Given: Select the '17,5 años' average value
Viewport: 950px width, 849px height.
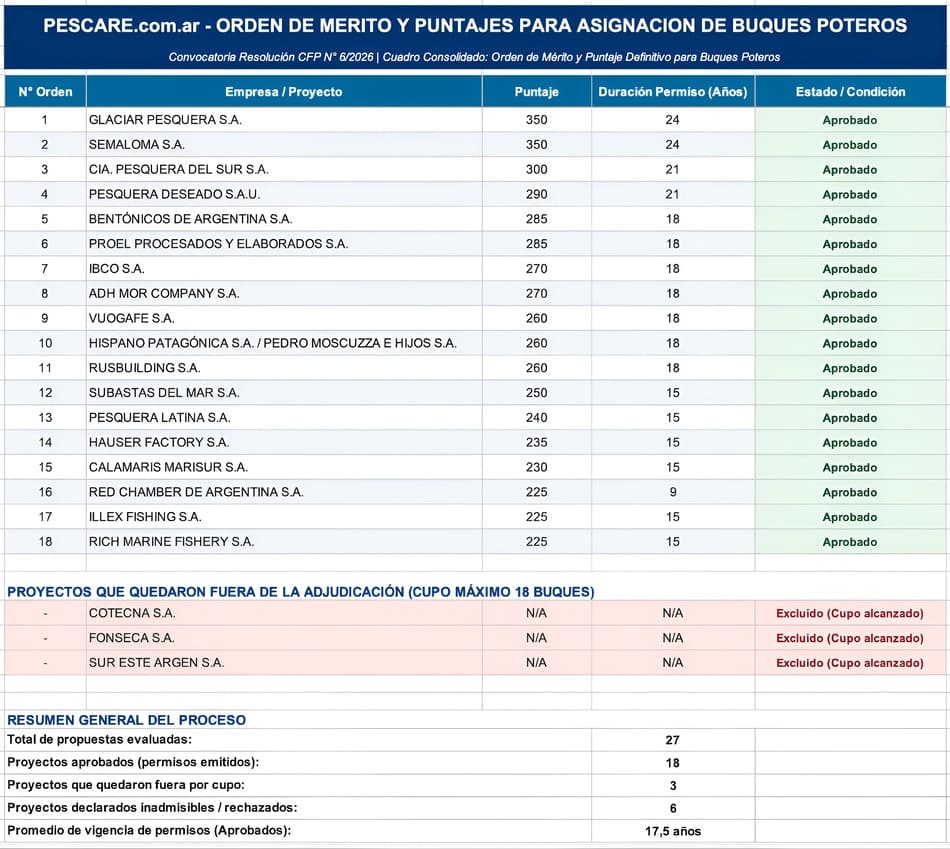Looking at the screenshot, I should [x=673, y=831].
